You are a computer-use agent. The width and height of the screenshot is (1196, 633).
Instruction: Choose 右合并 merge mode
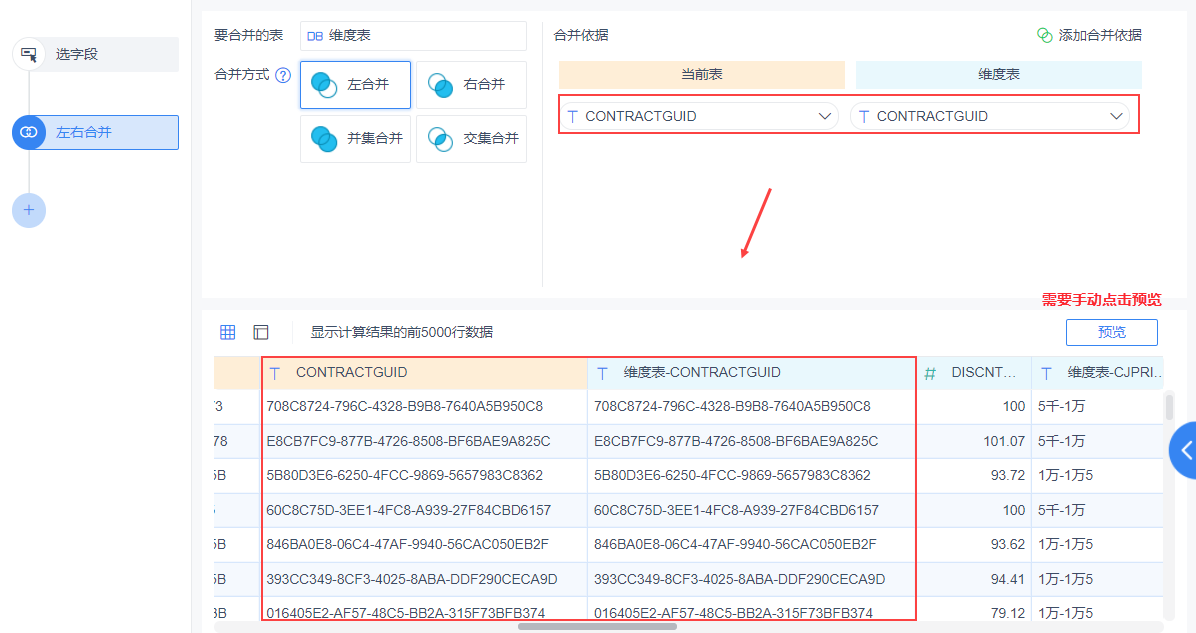click(471, 85)
